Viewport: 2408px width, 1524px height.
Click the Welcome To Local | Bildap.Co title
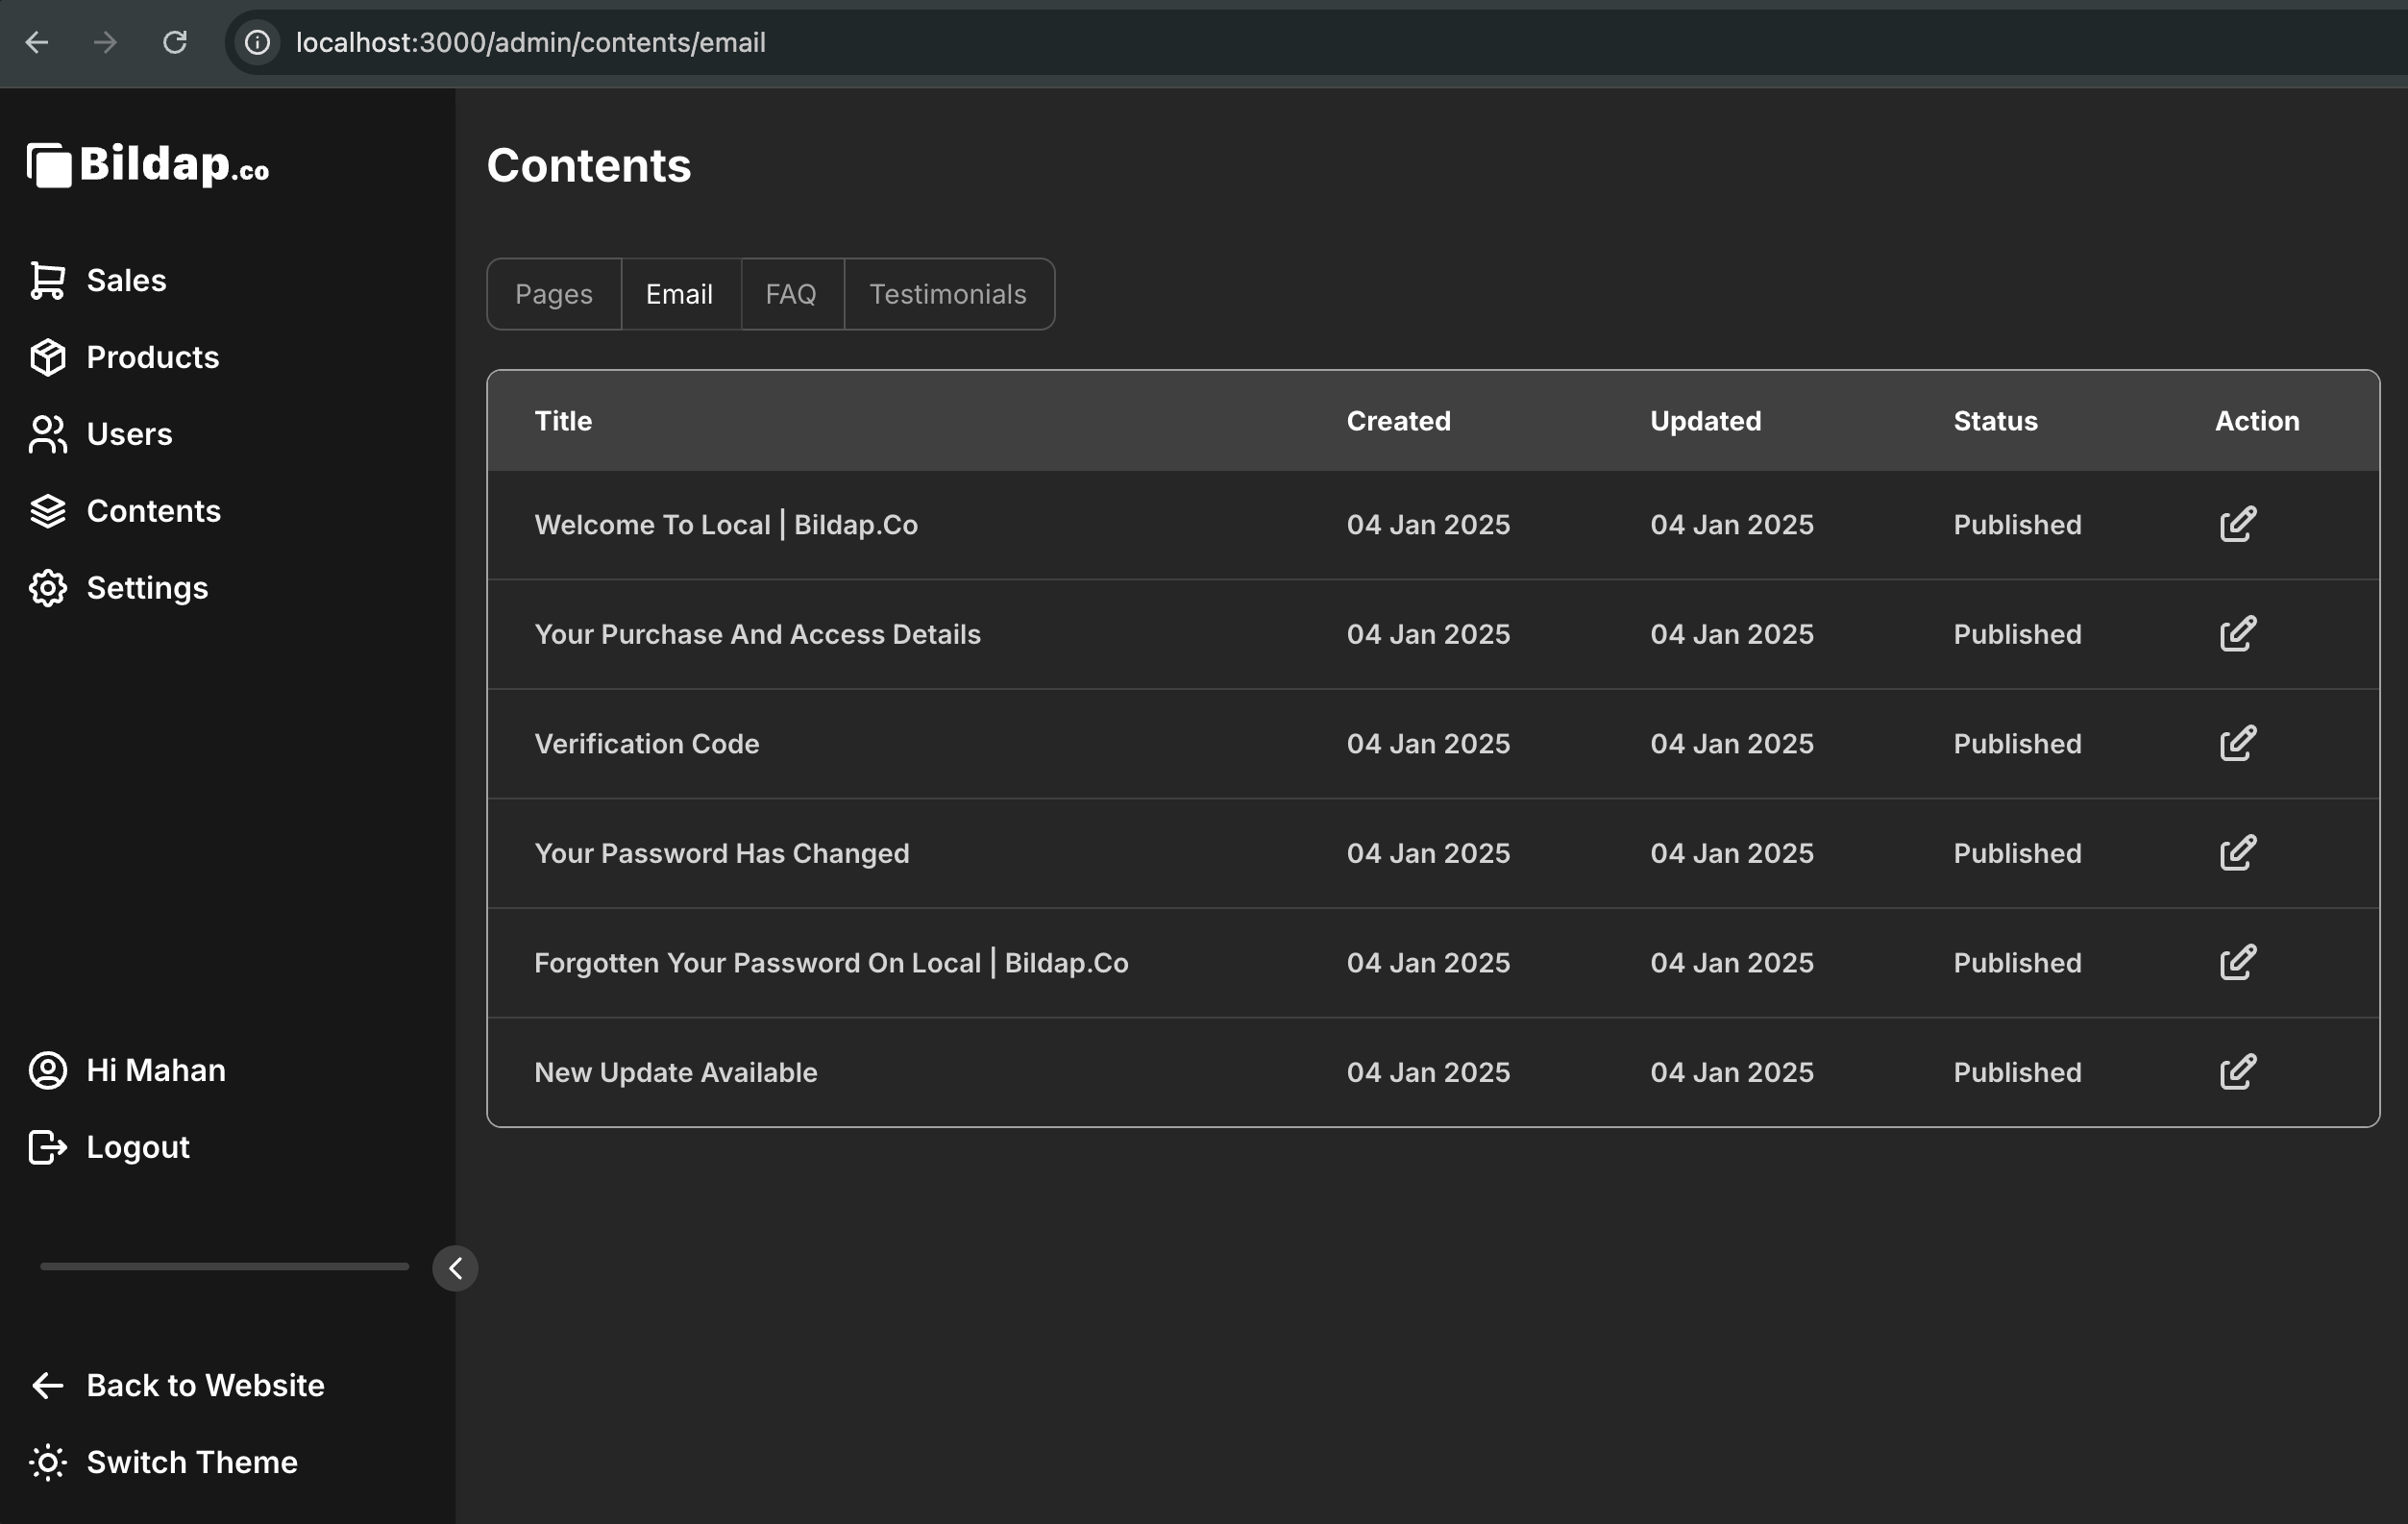726,525
